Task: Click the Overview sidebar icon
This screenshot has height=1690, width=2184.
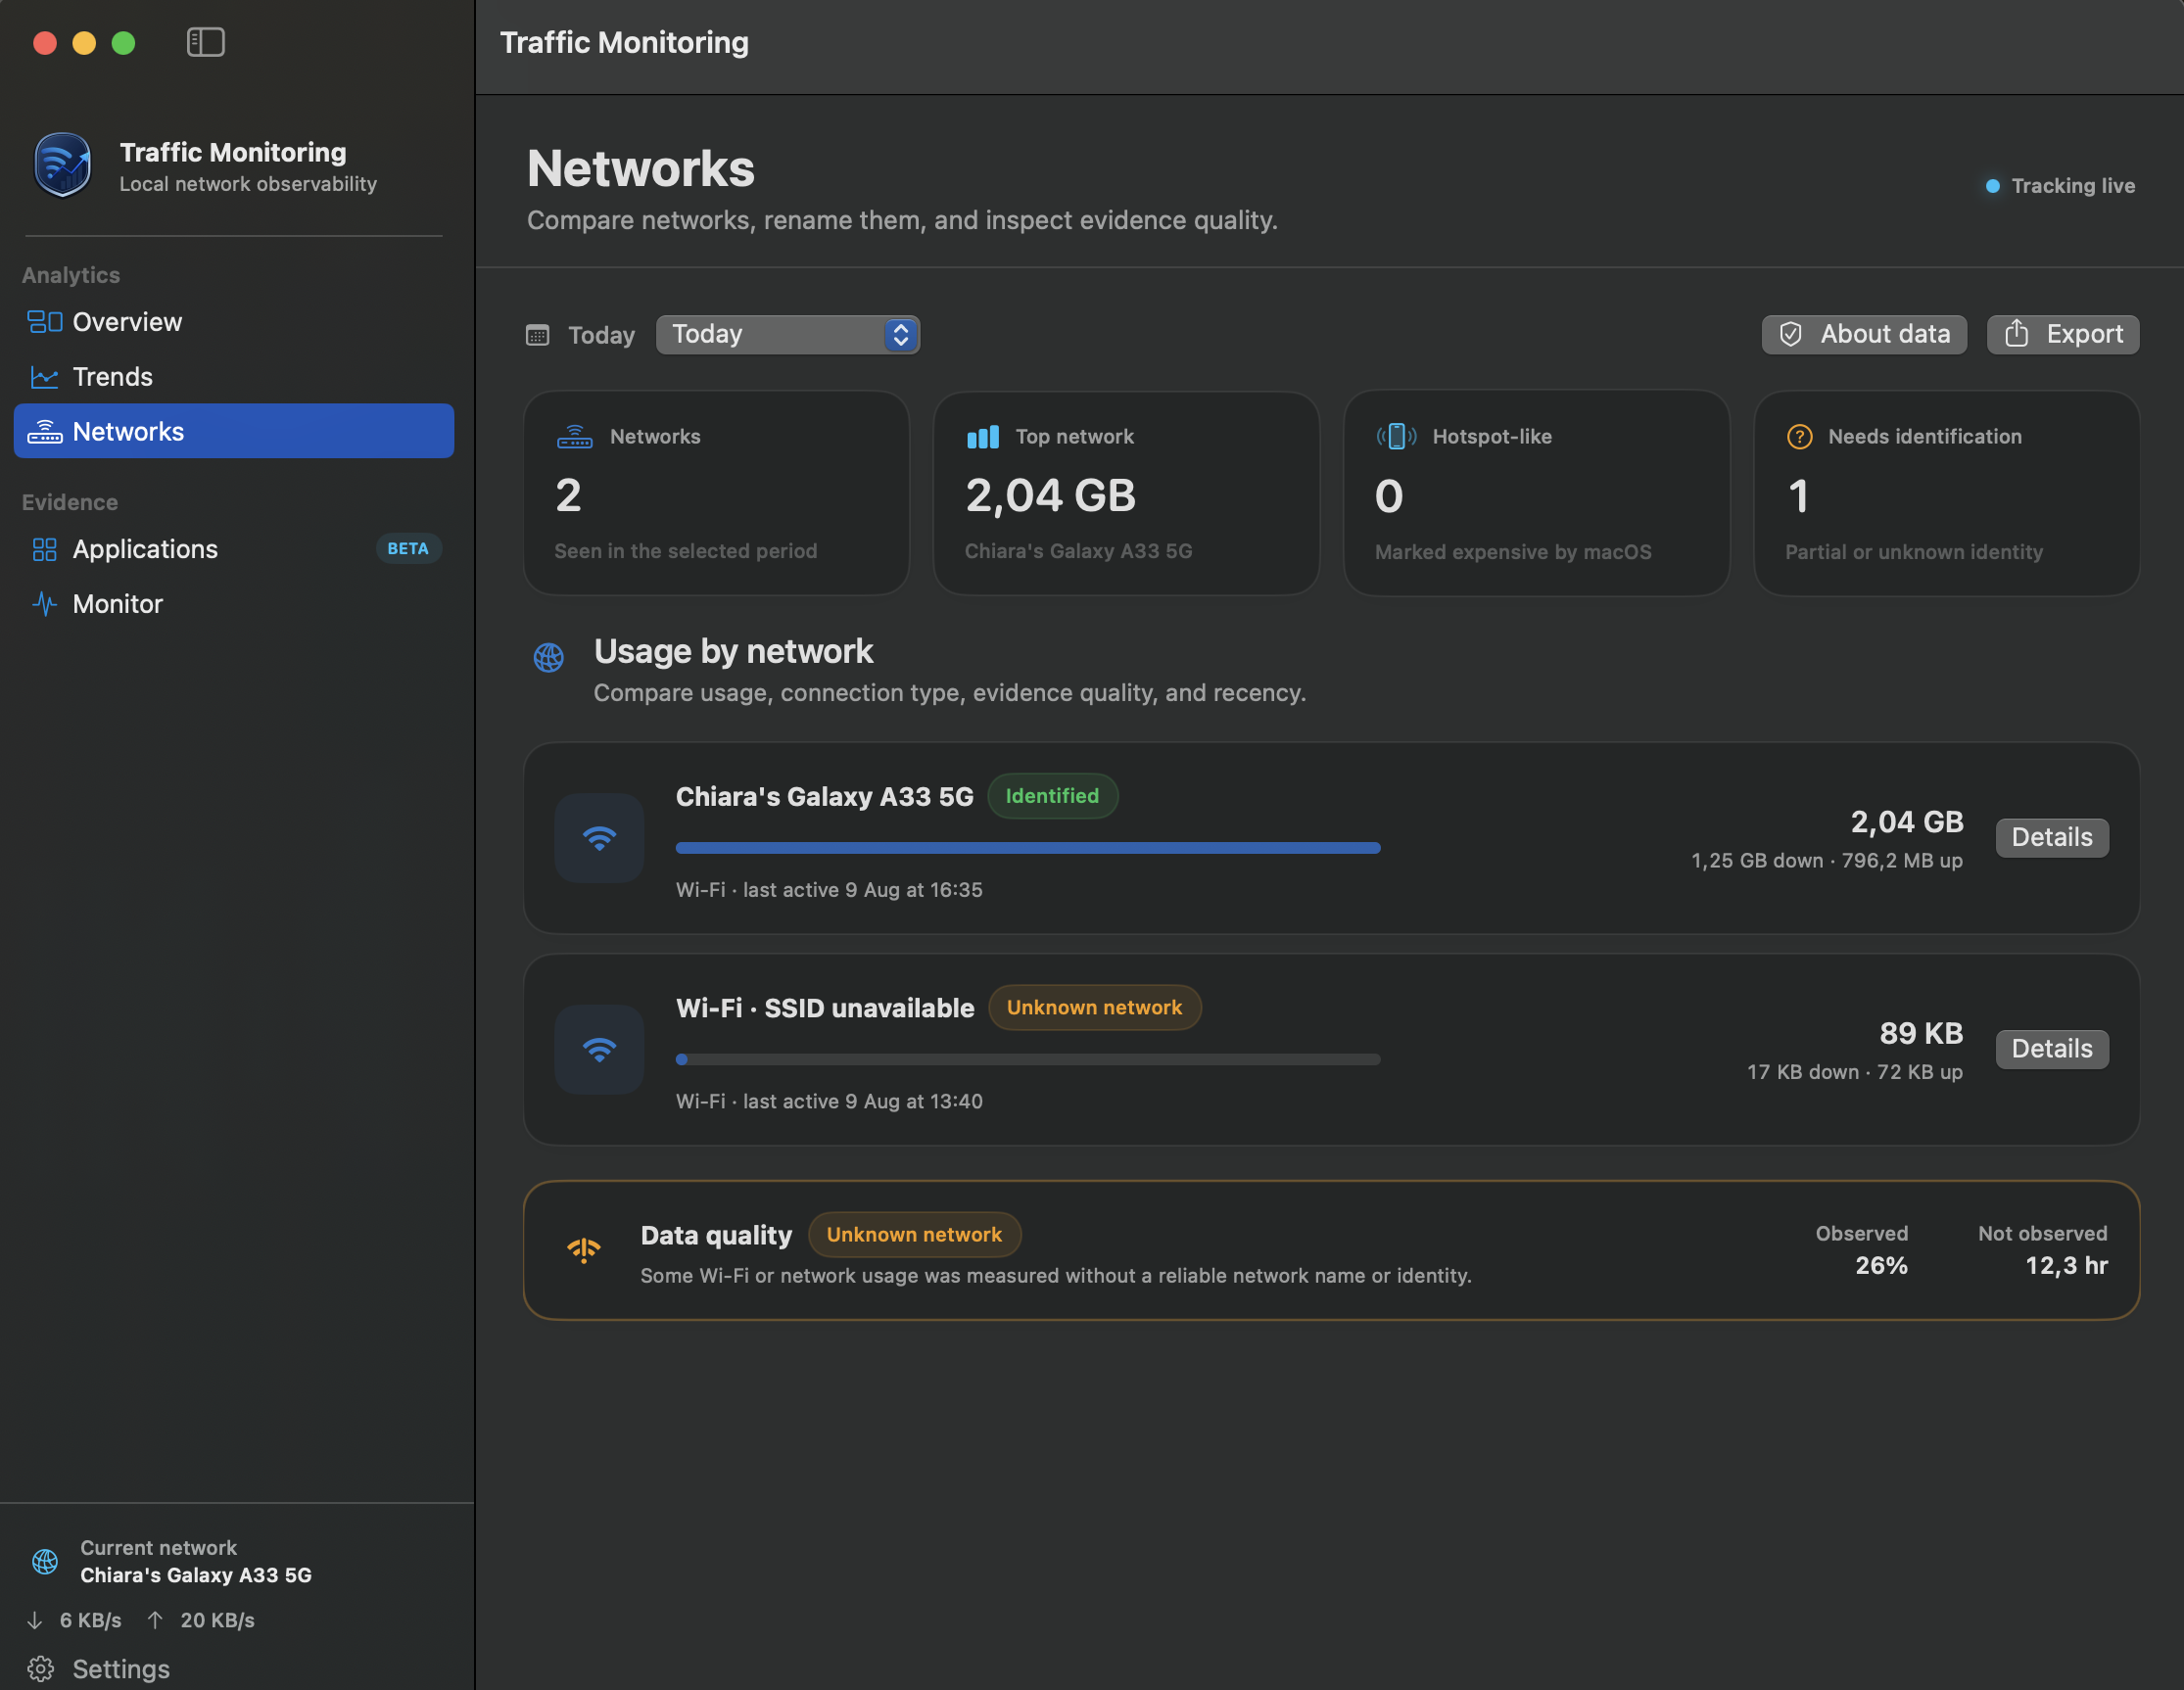Action: click(44, 322)
